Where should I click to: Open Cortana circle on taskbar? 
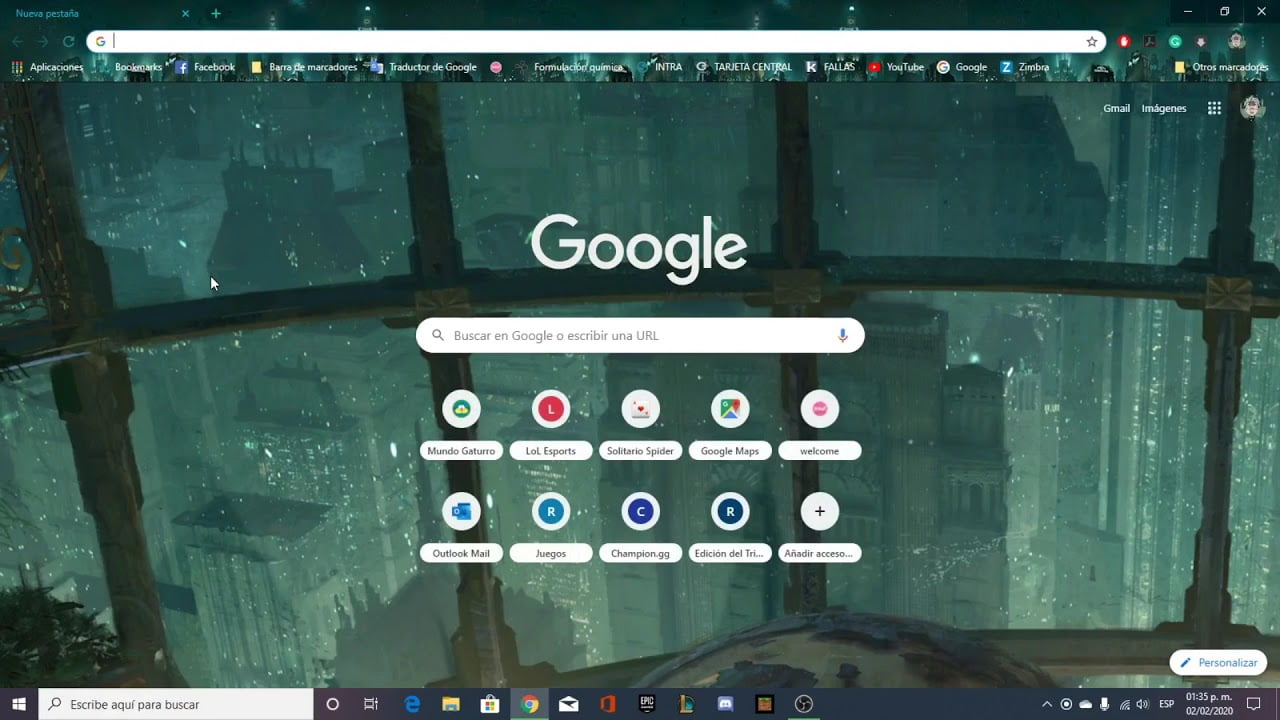point(332,704)
